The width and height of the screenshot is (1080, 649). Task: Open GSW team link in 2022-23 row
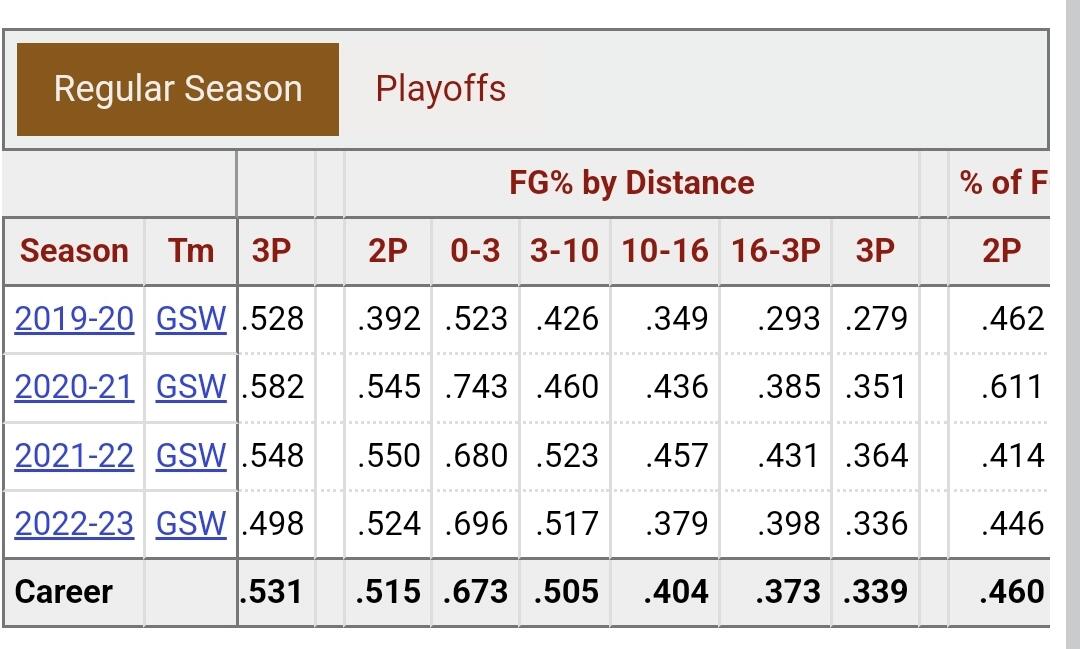click(x=191, y=523)
